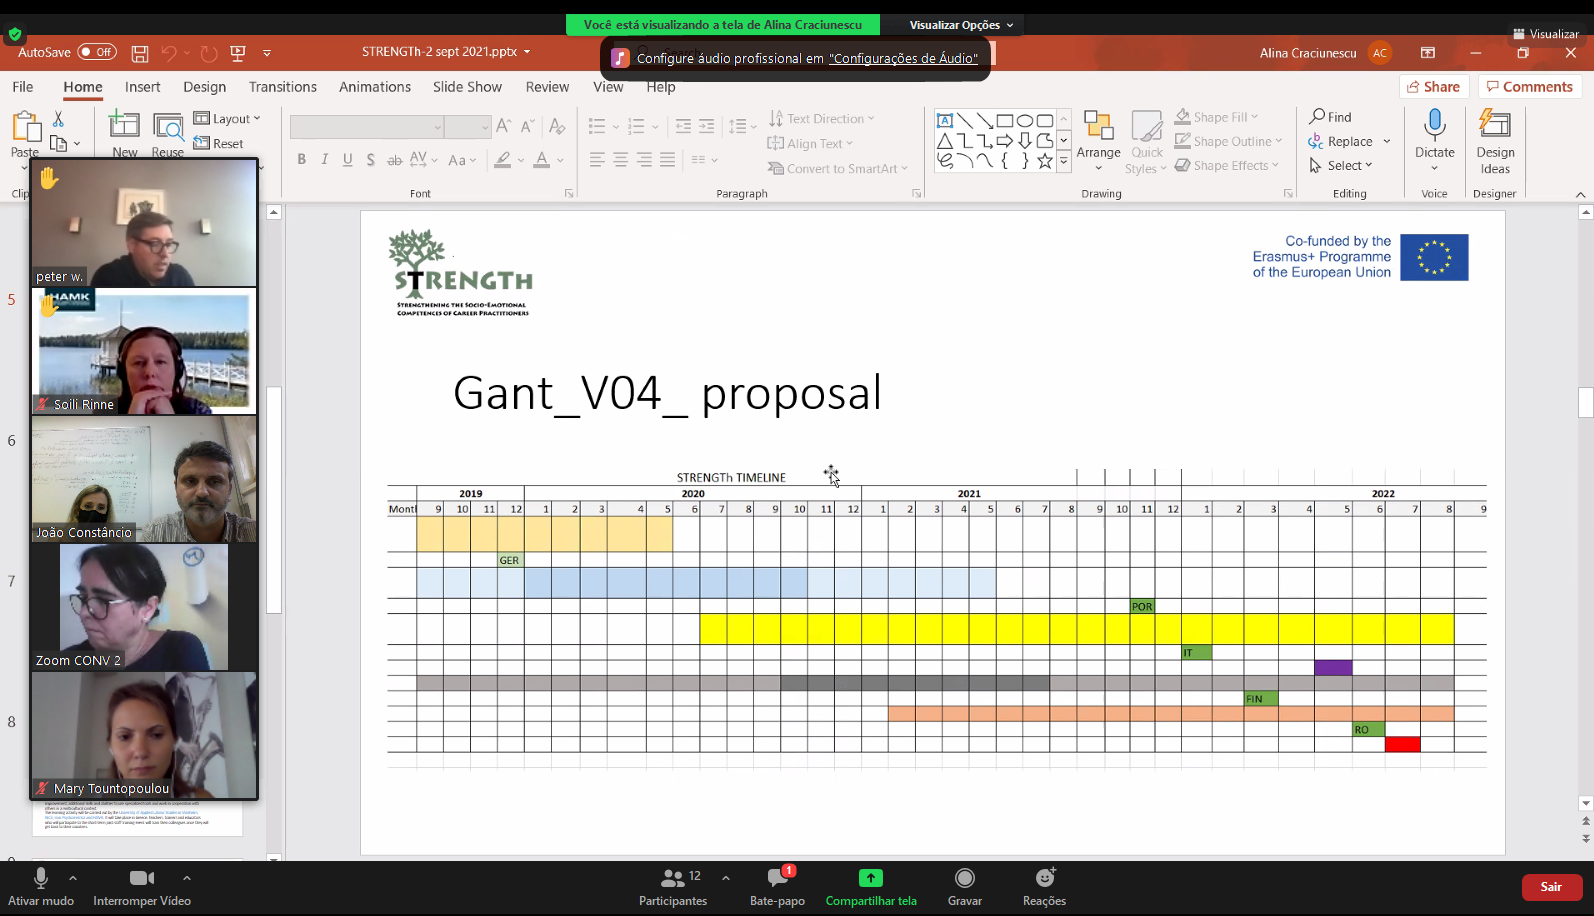Open the Bate-papo chat icon
Screen dimensions: 1594x916
778,878
